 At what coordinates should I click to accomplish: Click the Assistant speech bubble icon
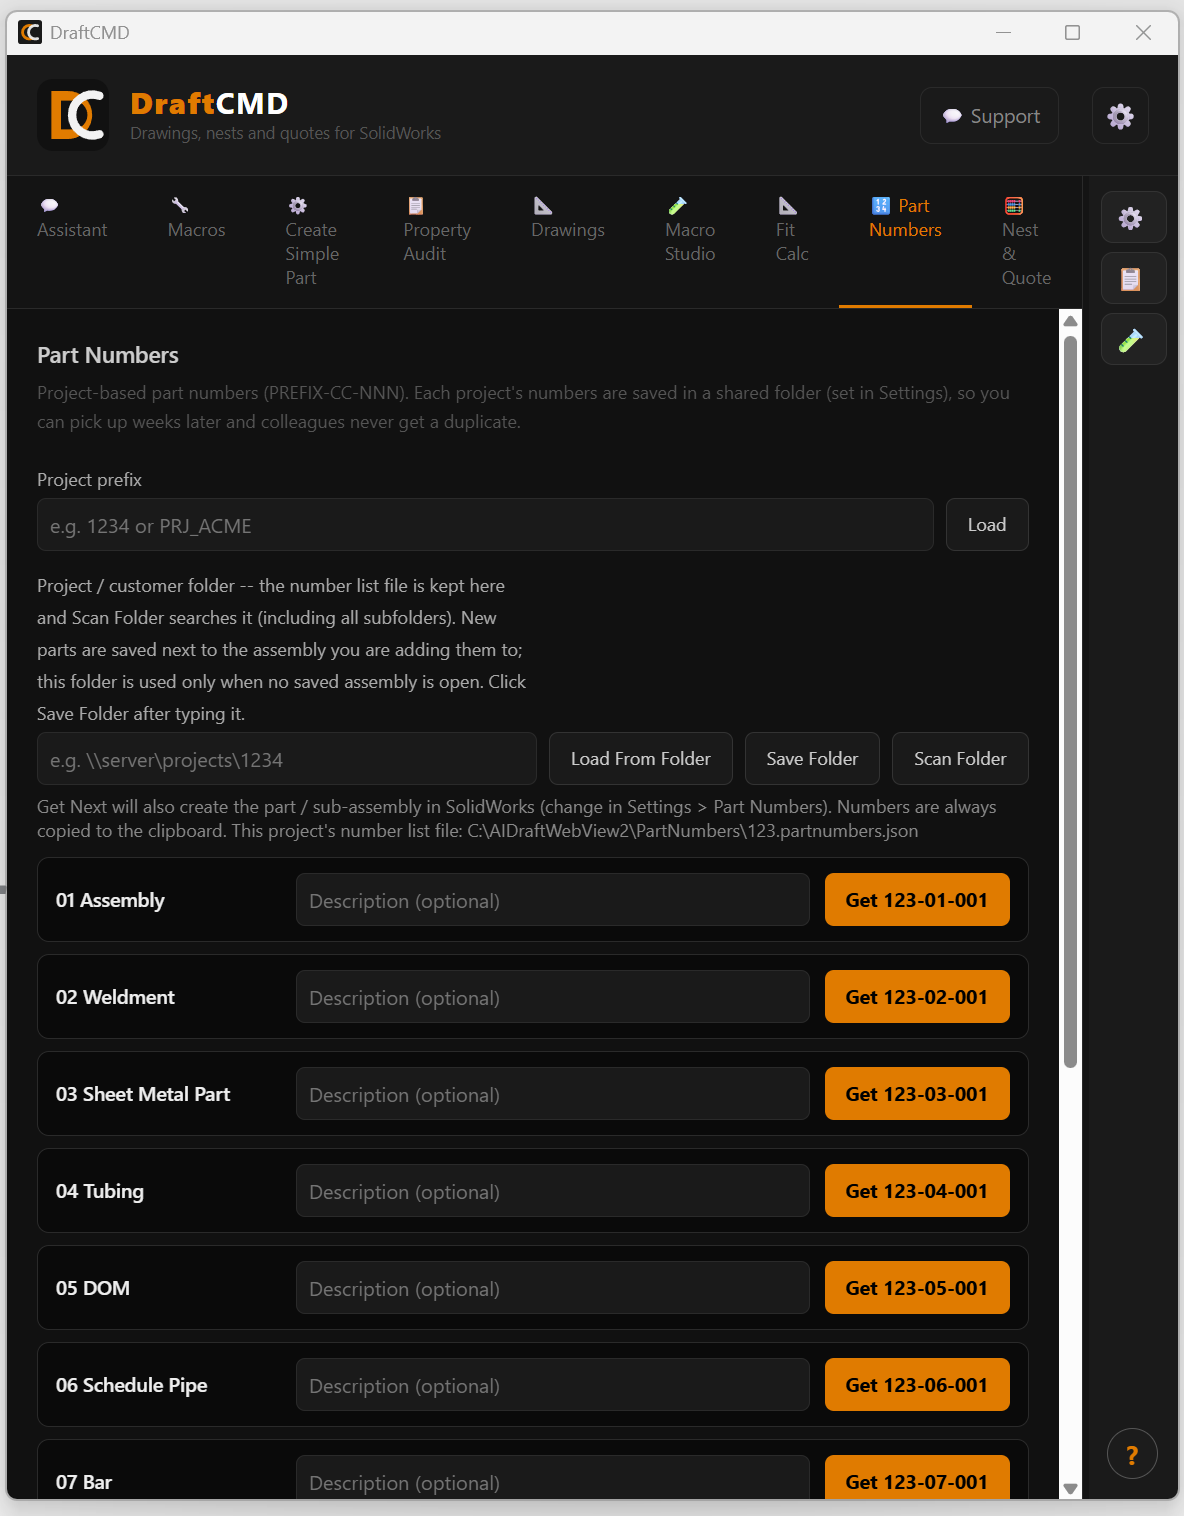point(49,206)
